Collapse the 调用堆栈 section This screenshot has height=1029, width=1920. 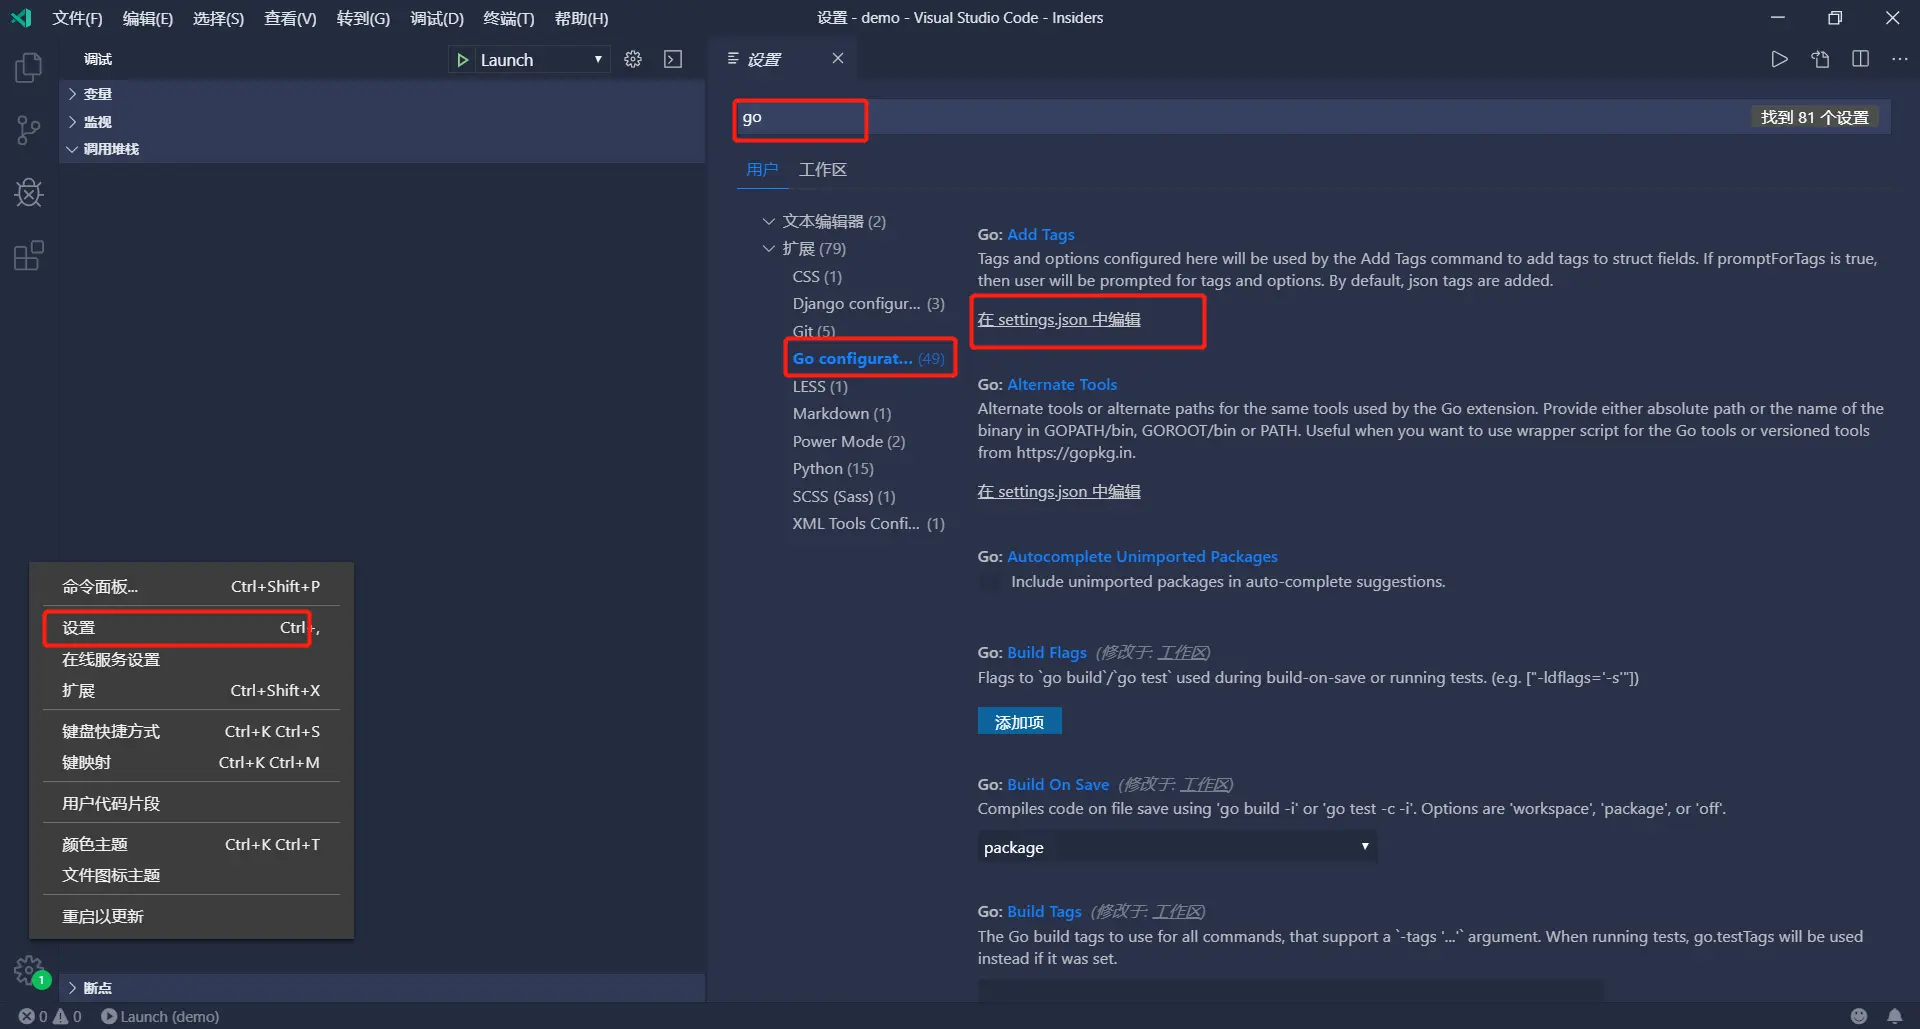(x=382, y=149)
